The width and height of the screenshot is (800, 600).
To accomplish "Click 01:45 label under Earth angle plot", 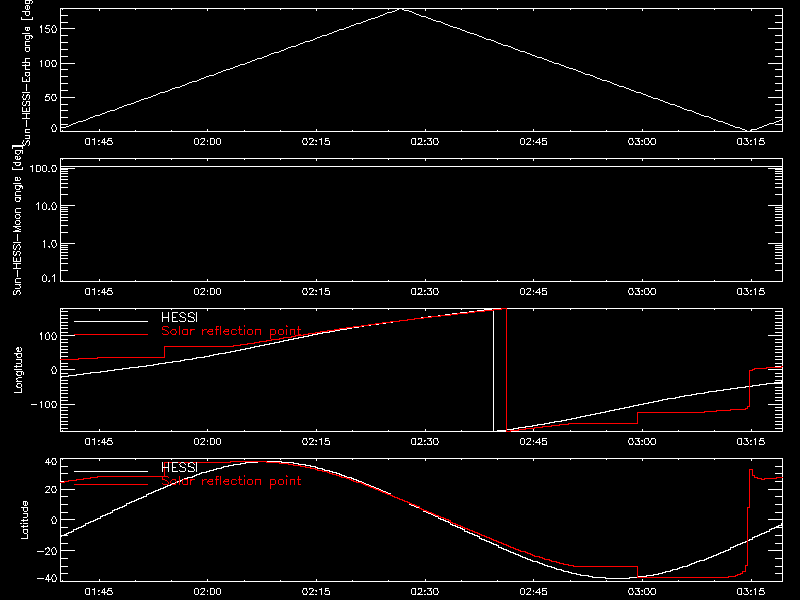I will (x=99, y=142).
